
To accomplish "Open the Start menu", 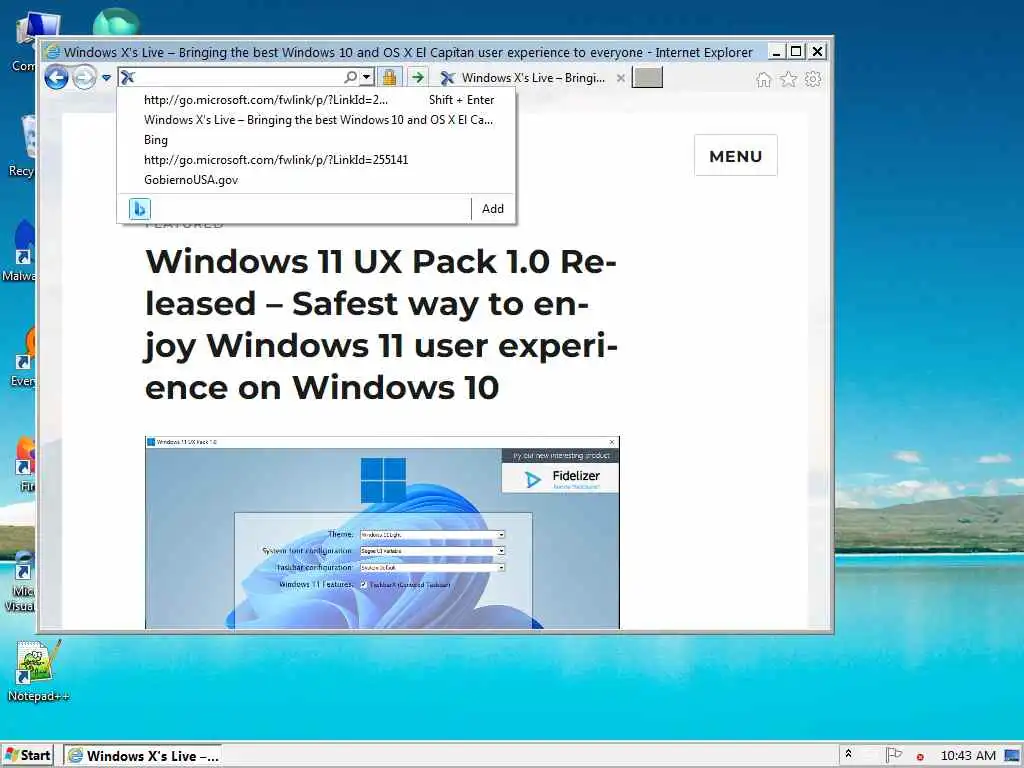I will (x=28, y=756).
